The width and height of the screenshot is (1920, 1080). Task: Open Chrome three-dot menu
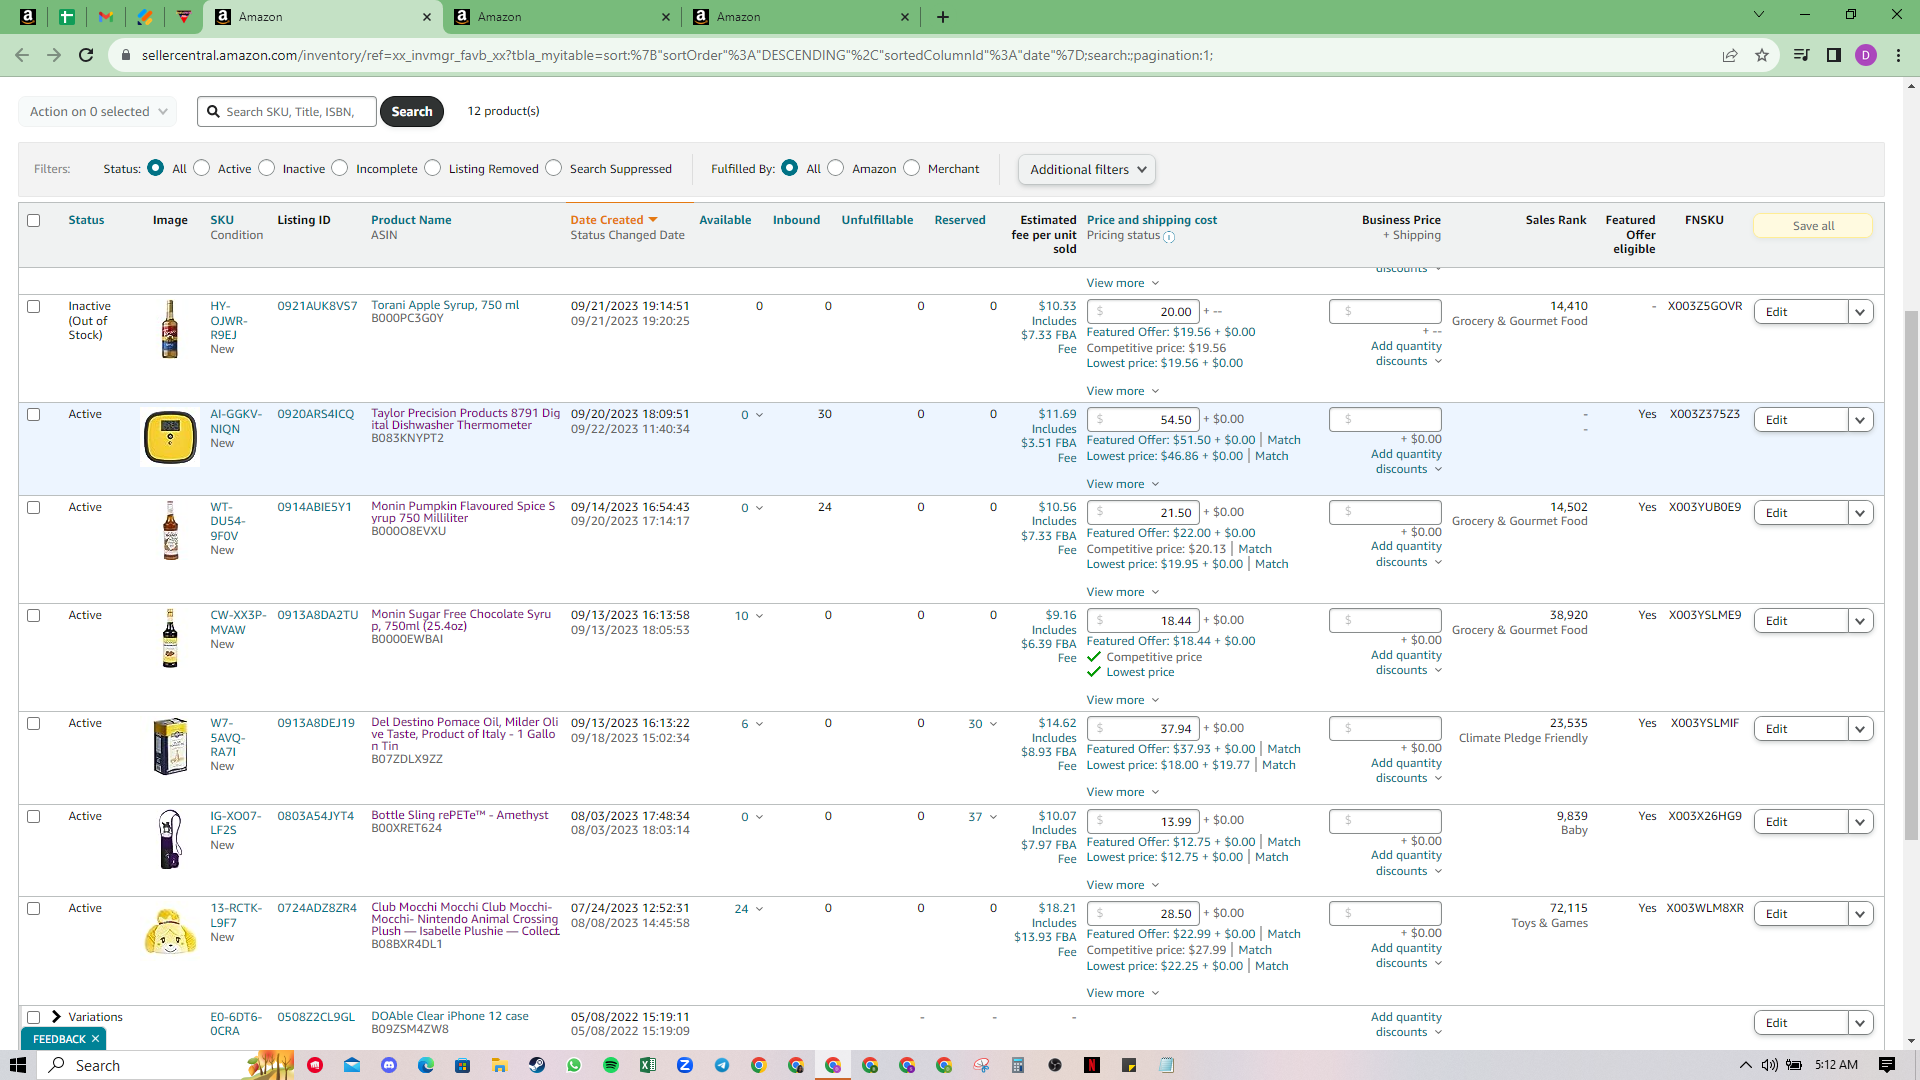tap(1898, 55)
